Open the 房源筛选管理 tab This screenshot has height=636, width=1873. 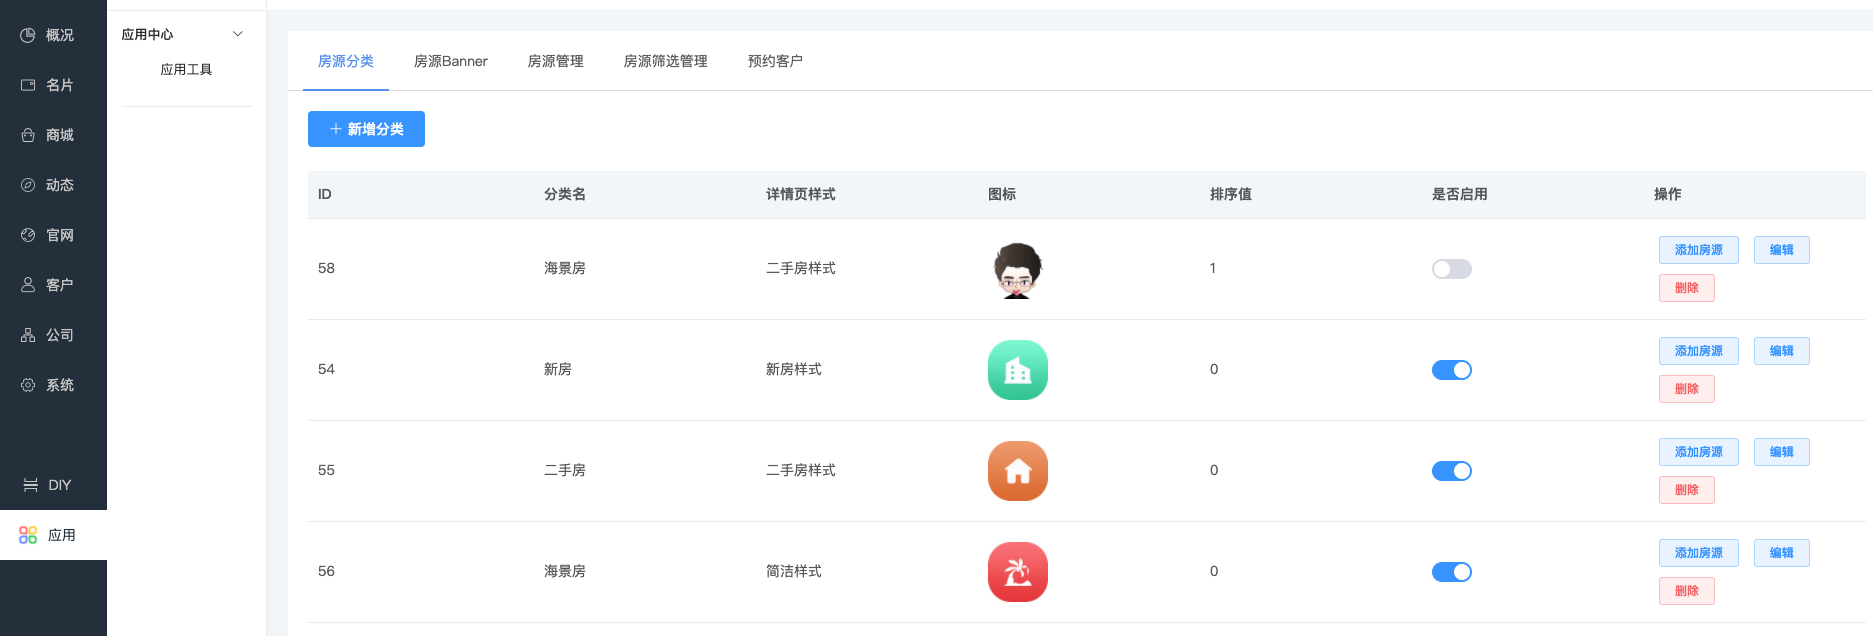coord(666,61)
